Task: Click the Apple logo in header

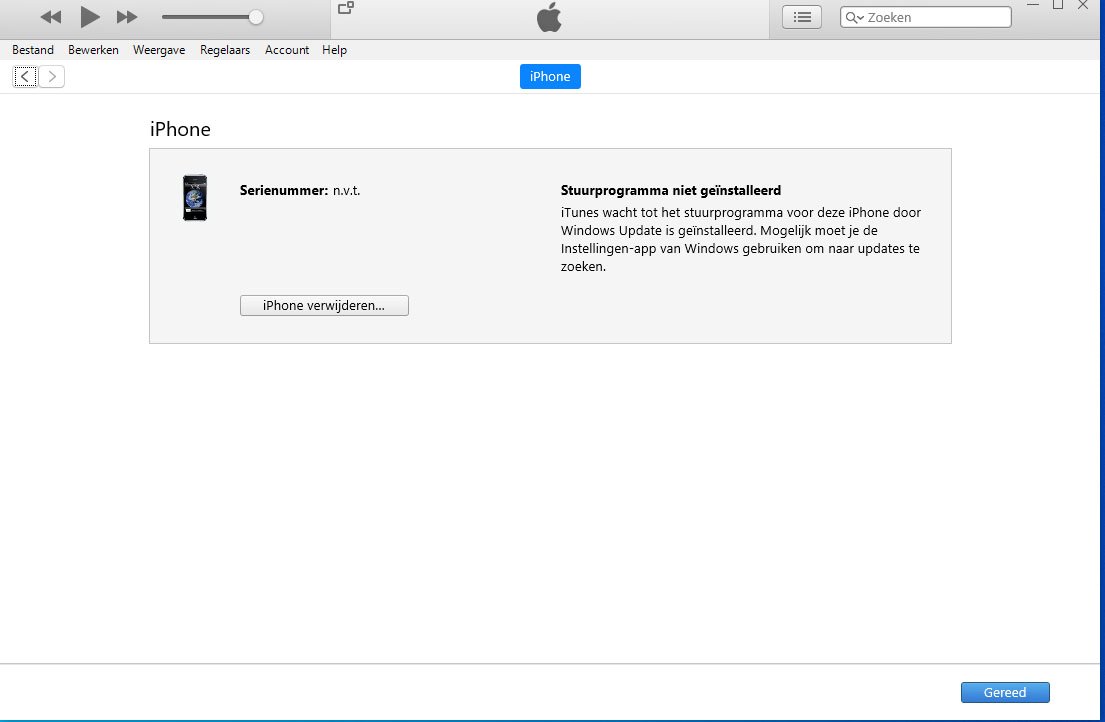Action: pyautogui.click(x=549, y=17)
